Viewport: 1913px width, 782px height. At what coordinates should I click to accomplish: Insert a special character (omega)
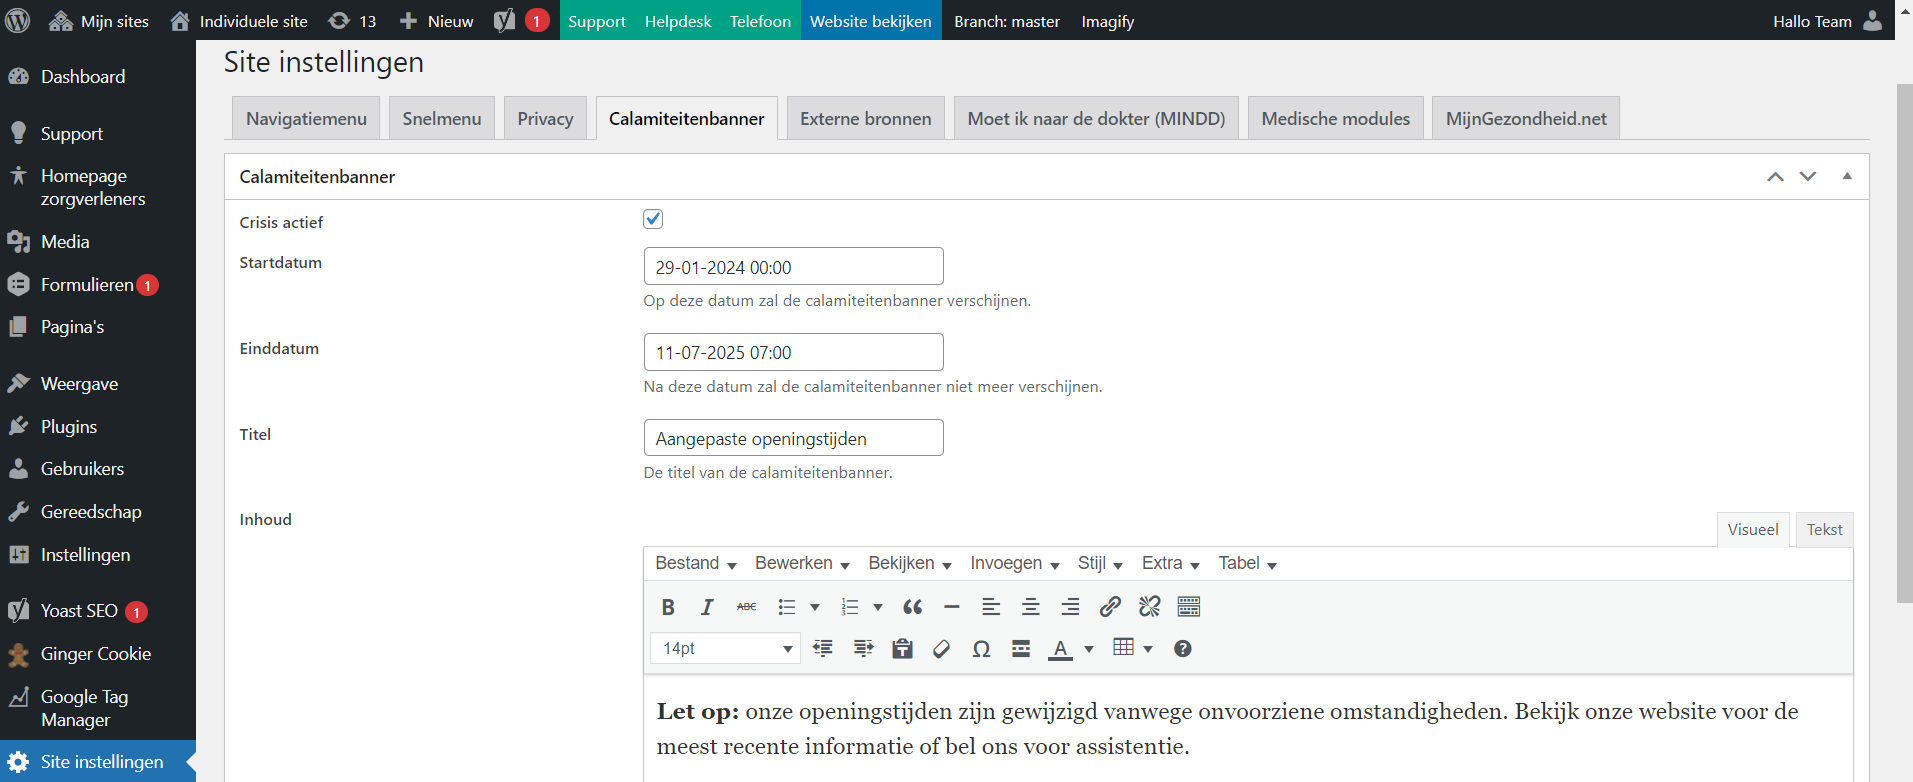click(981, 649)
